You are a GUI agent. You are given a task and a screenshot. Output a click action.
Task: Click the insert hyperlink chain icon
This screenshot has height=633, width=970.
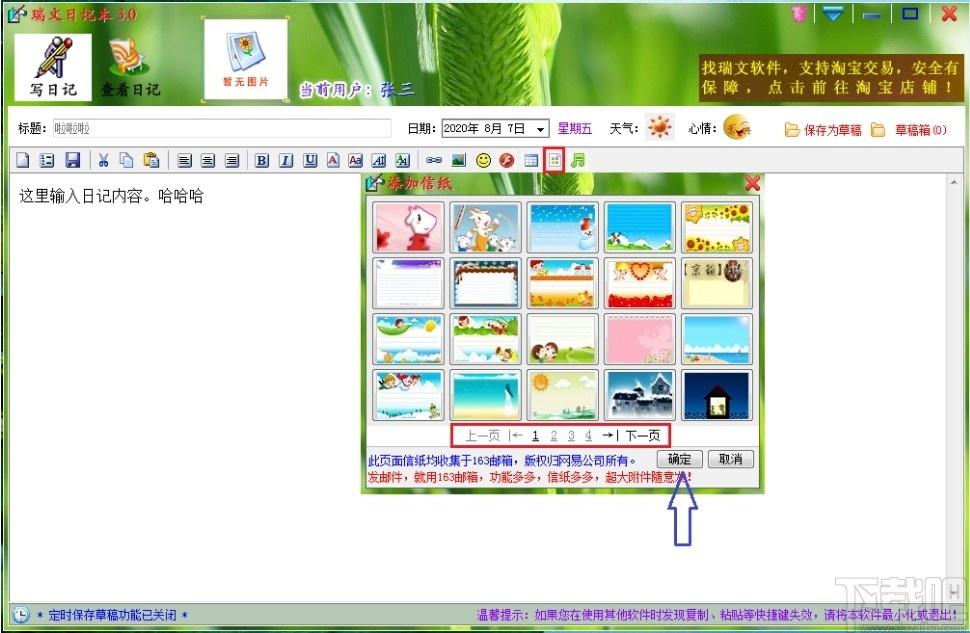(434, 160)
